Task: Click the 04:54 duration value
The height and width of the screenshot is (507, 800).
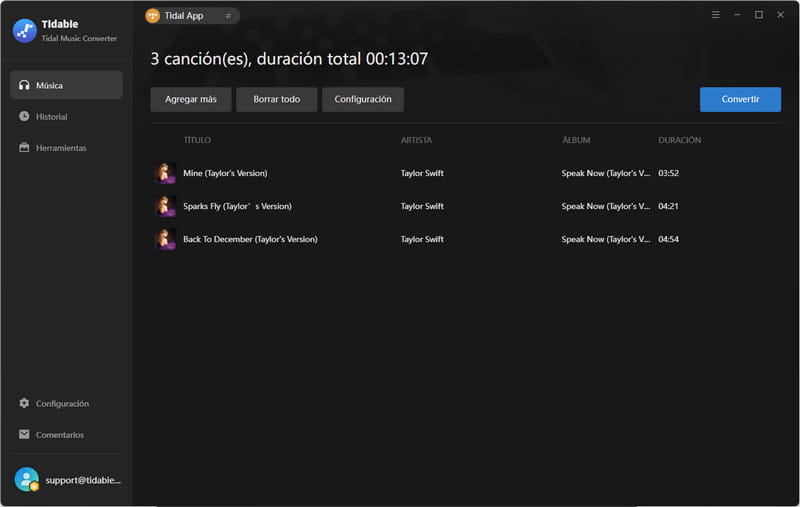Action: coord(668,239)
